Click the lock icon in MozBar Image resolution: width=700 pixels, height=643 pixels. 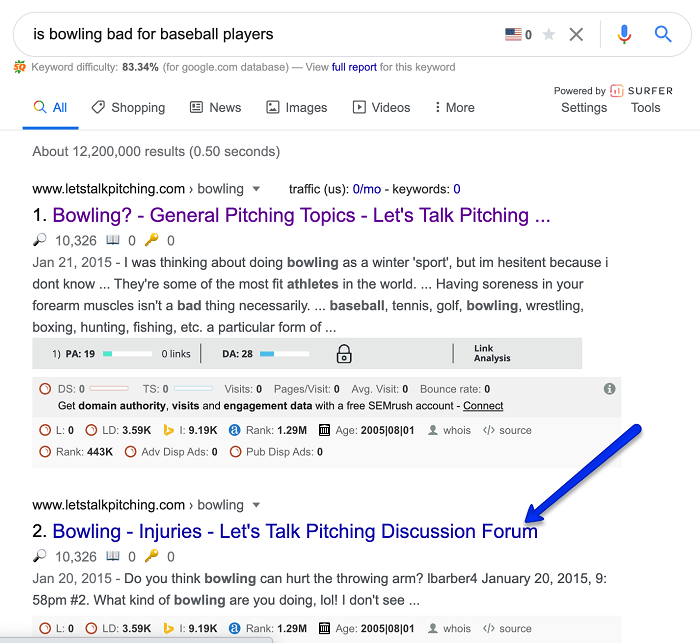(x=344, y=354)
